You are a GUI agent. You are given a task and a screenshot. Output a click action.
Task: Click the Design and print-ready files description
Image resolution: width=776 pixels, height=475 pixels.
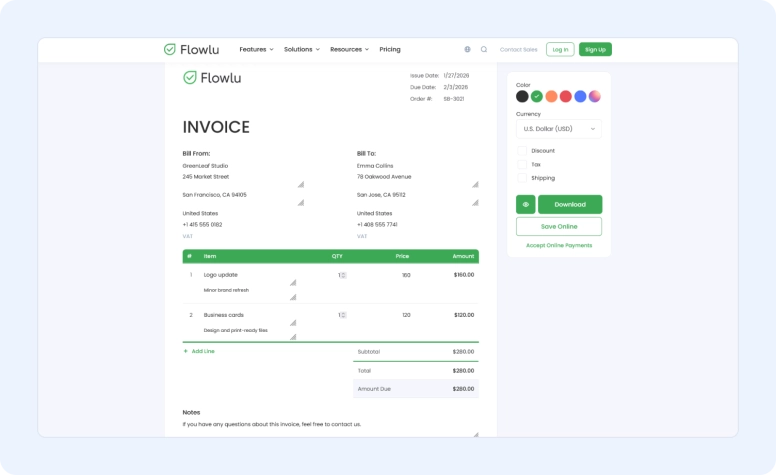click(x=236, y=331)
